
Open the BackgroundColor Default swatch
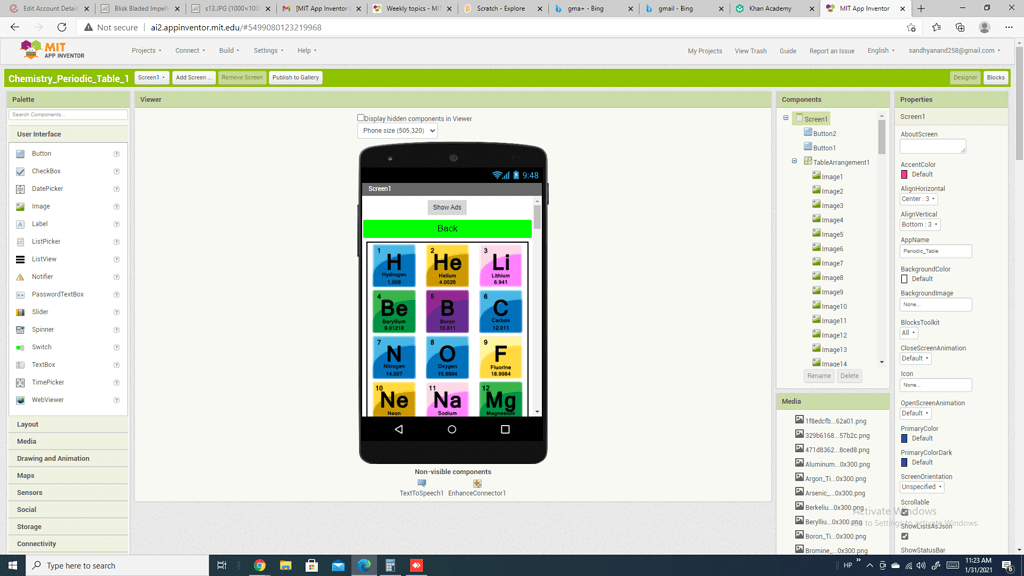pos(906,278)
